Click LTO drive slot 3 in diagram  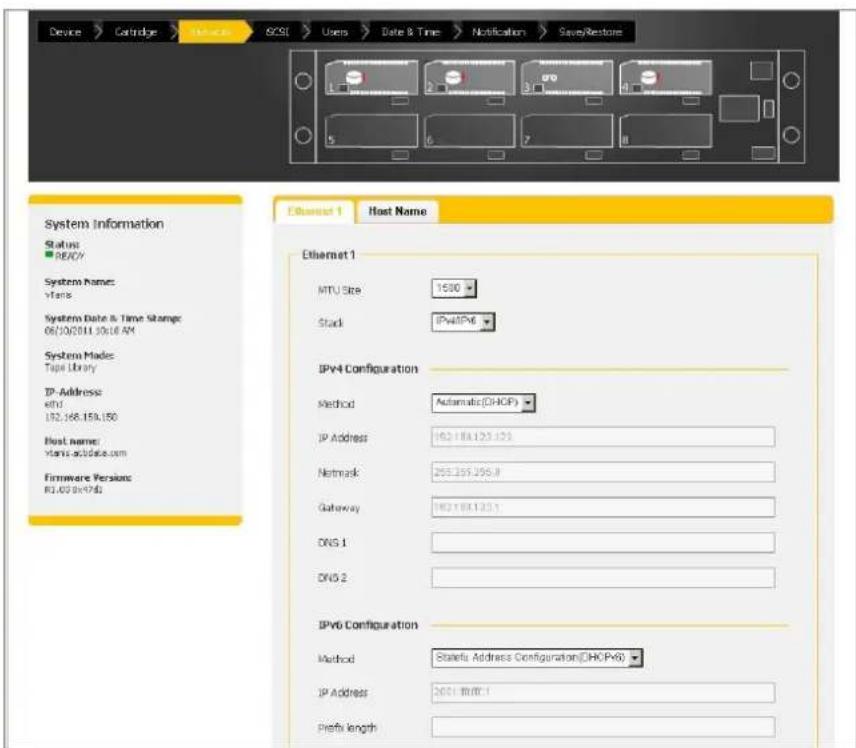[x=567, y=78]
